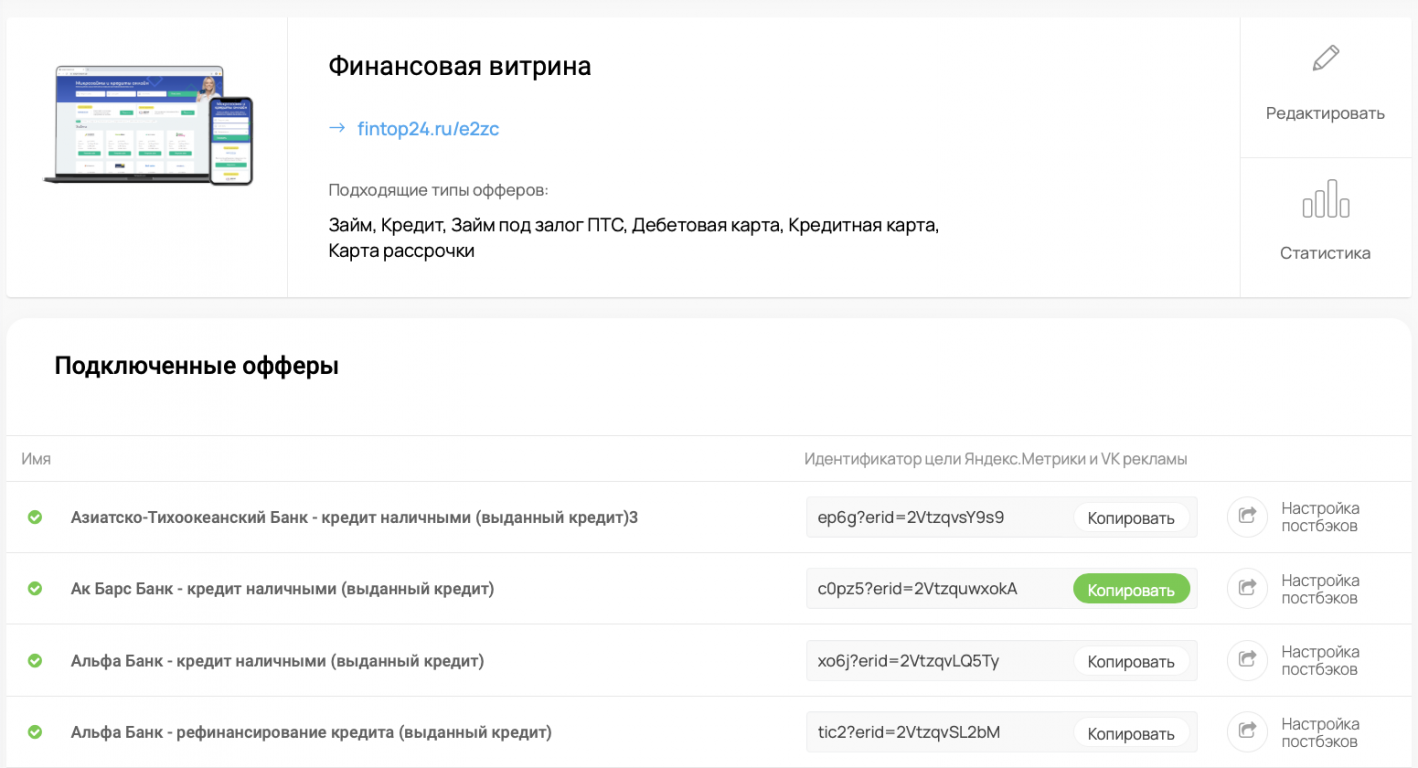The width and height of the screenshot is (1418, 768).
Task: Click postback share icon for Азиатско-Тихоокеанский Банк
Action: (1247, 517)
